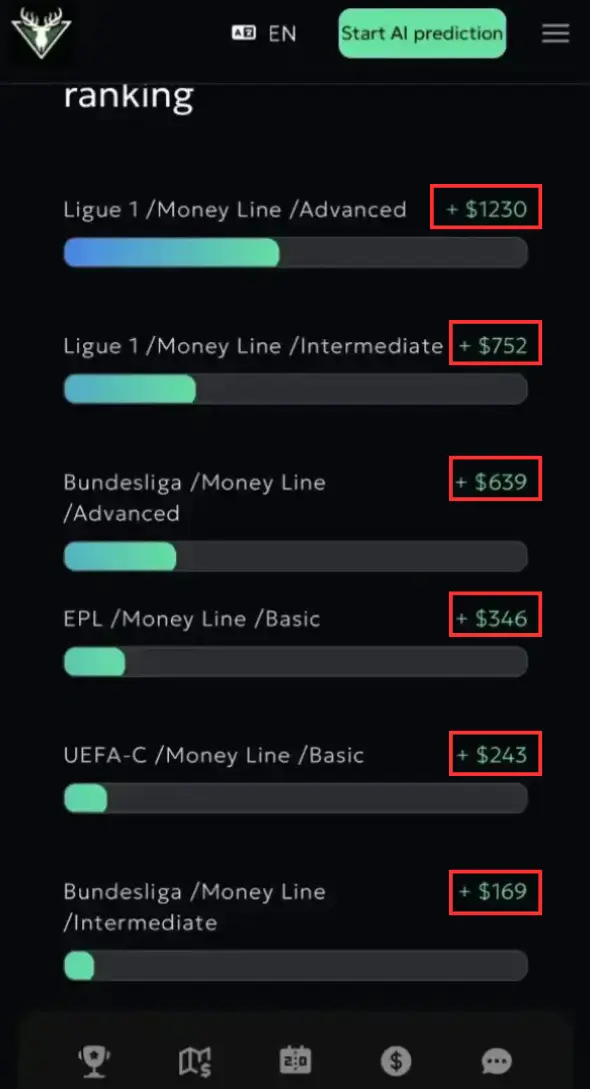
Task: Open the trophy ranking icon
Action: pyautogui.click(x=94, y=1061)
